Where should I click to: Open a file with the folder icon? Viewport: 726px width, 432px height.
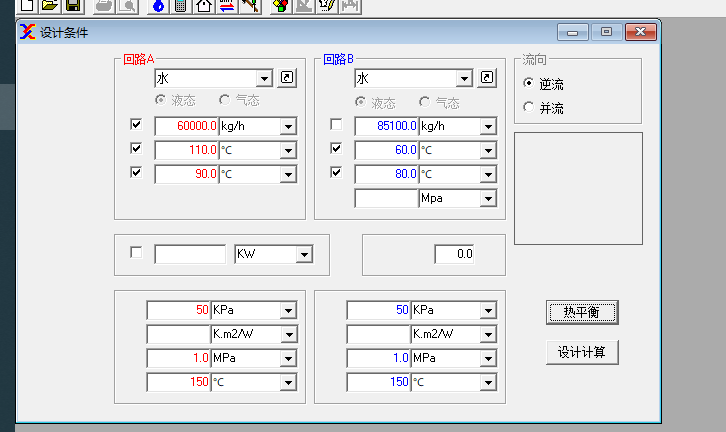[x=50, y=6]
